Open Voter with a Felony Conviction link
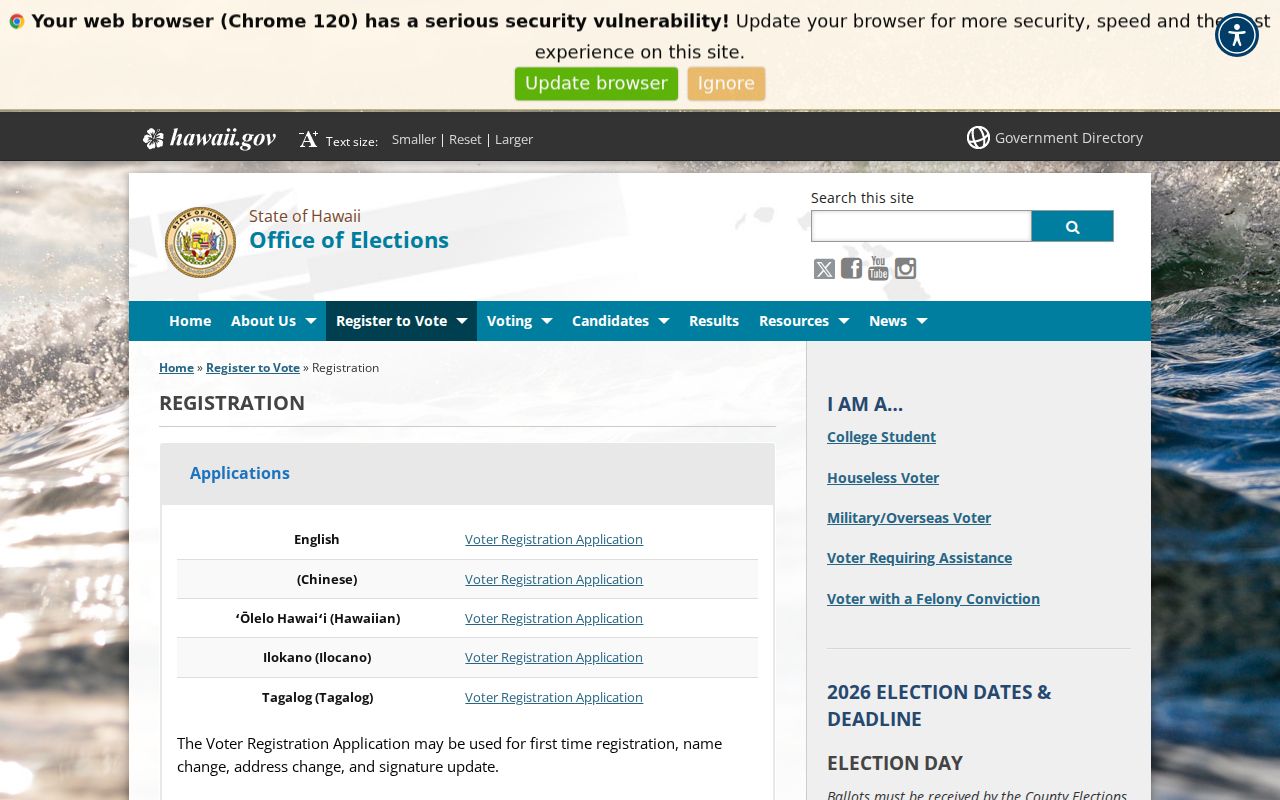 (933, 599)
